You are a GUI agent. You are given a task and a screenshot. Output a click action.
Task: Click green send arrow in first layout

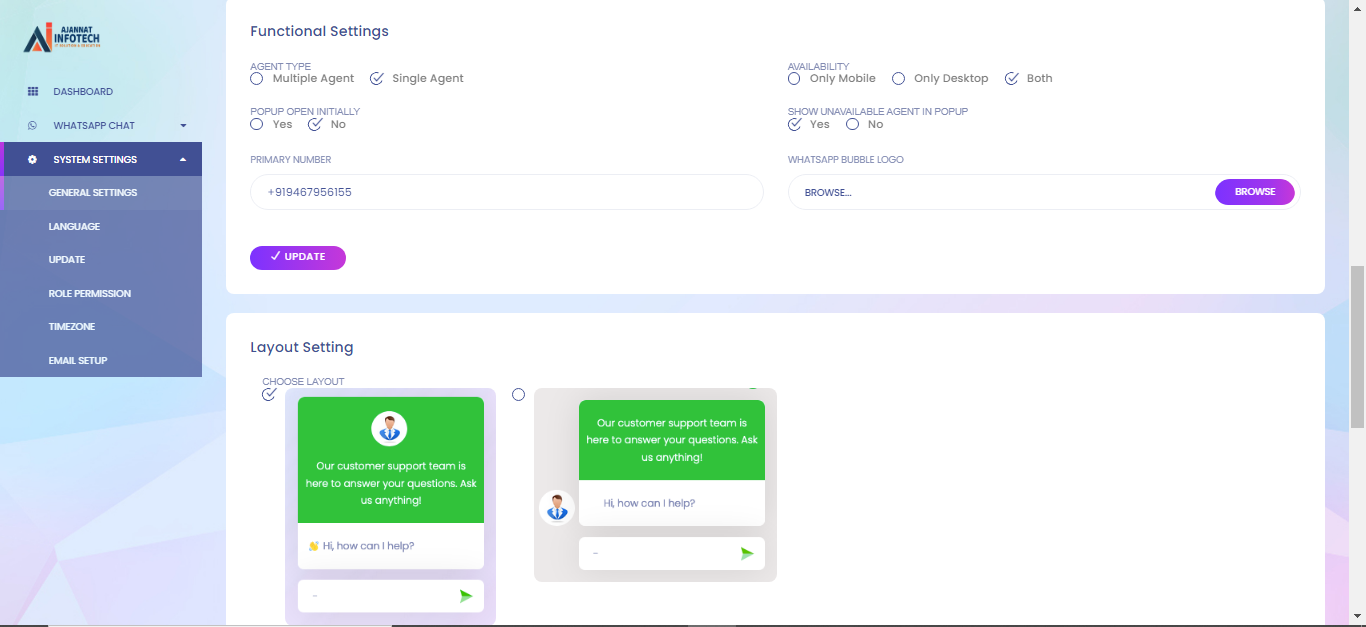coord(465,596)
